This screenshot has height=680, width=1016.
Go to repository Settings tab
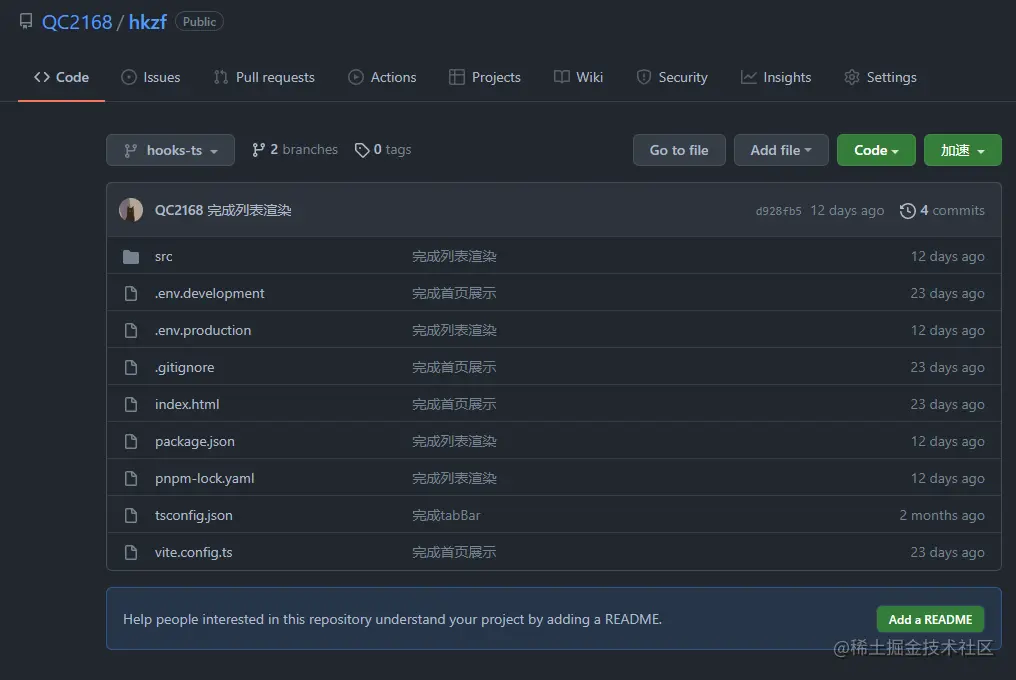(881, 77)
